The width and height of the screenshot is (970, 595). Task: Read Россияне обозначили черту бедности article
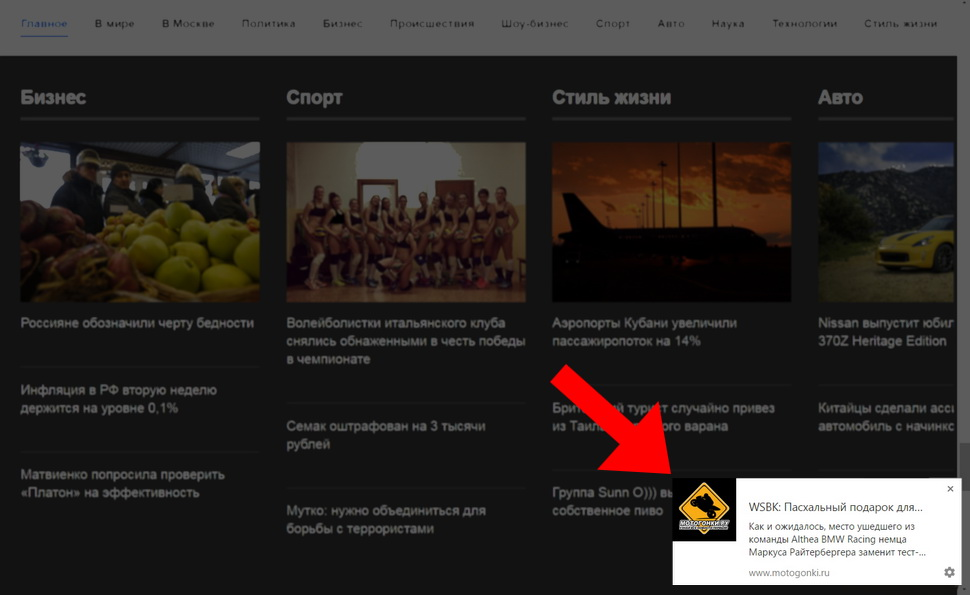point(137,323)
